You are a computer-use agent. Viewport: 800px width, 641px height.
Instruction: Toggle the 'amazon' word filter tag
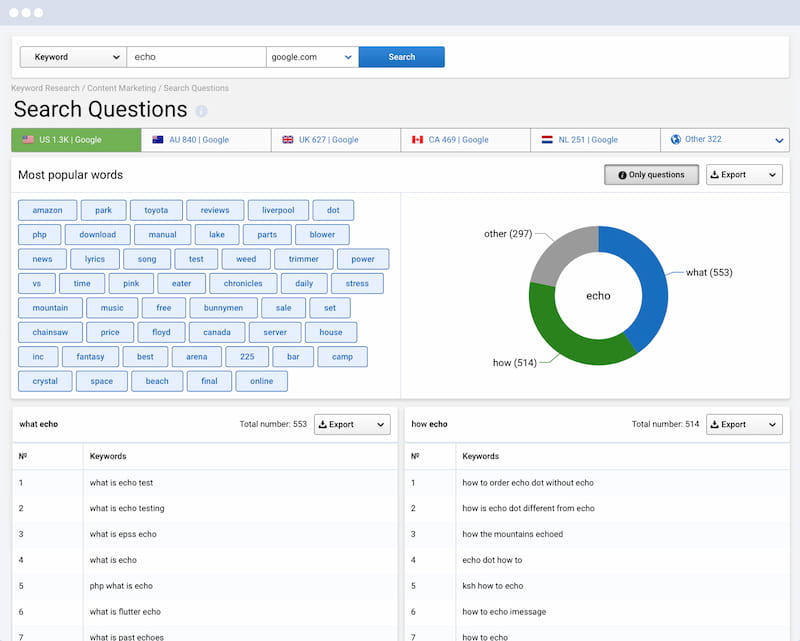point(47,210)
